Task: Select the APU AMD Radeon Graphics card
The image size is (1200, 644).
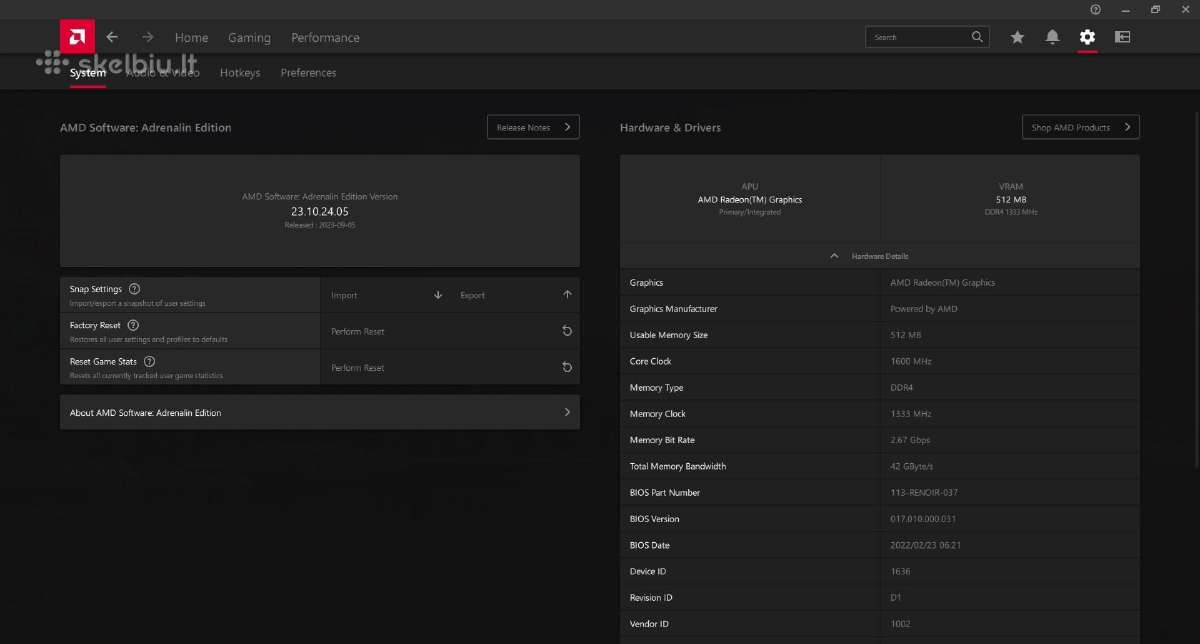Action: point(750,199)
